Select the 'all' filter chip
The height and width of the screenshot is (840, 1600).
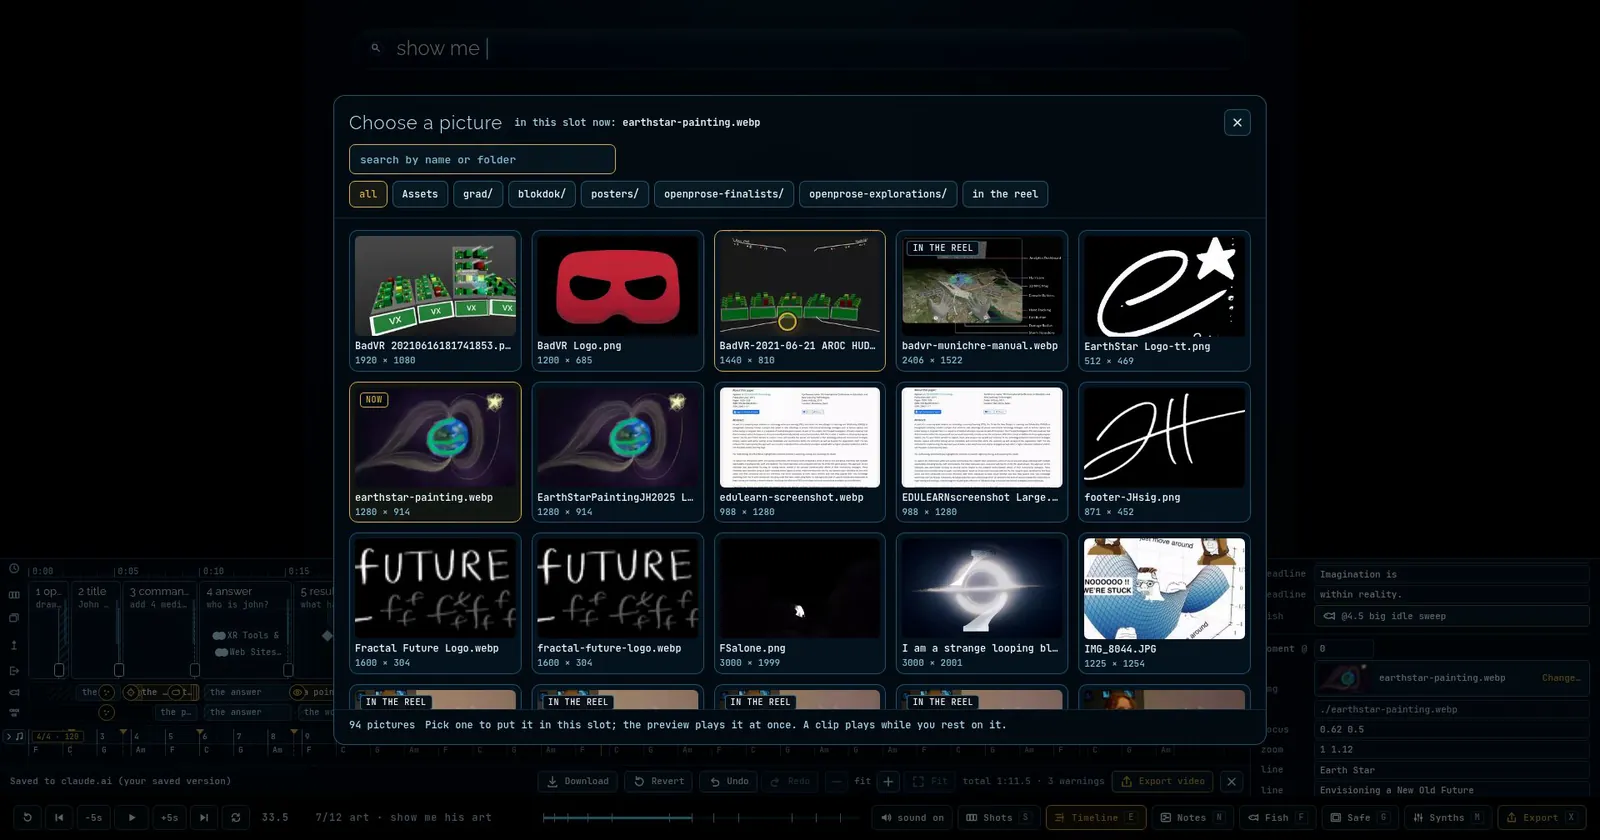(368, 194)
